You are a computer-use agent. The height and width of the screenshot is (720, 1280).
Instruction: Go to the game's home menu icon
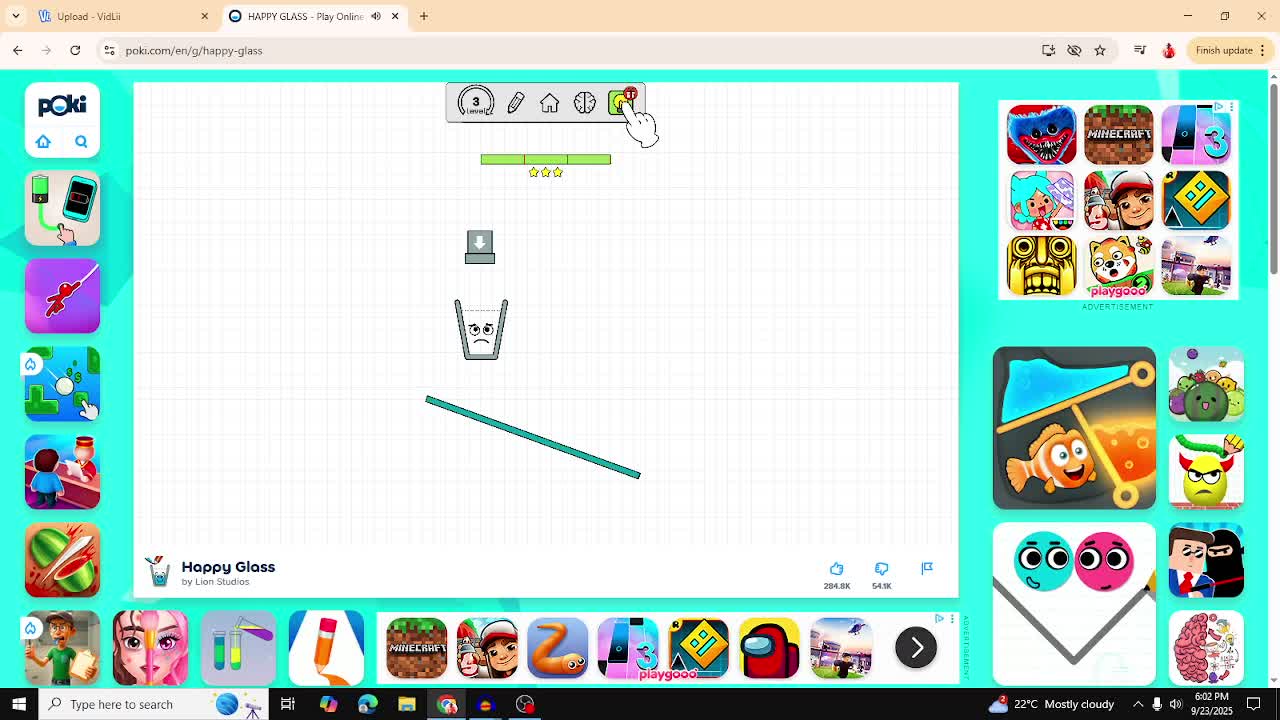(x=549, y=103)
